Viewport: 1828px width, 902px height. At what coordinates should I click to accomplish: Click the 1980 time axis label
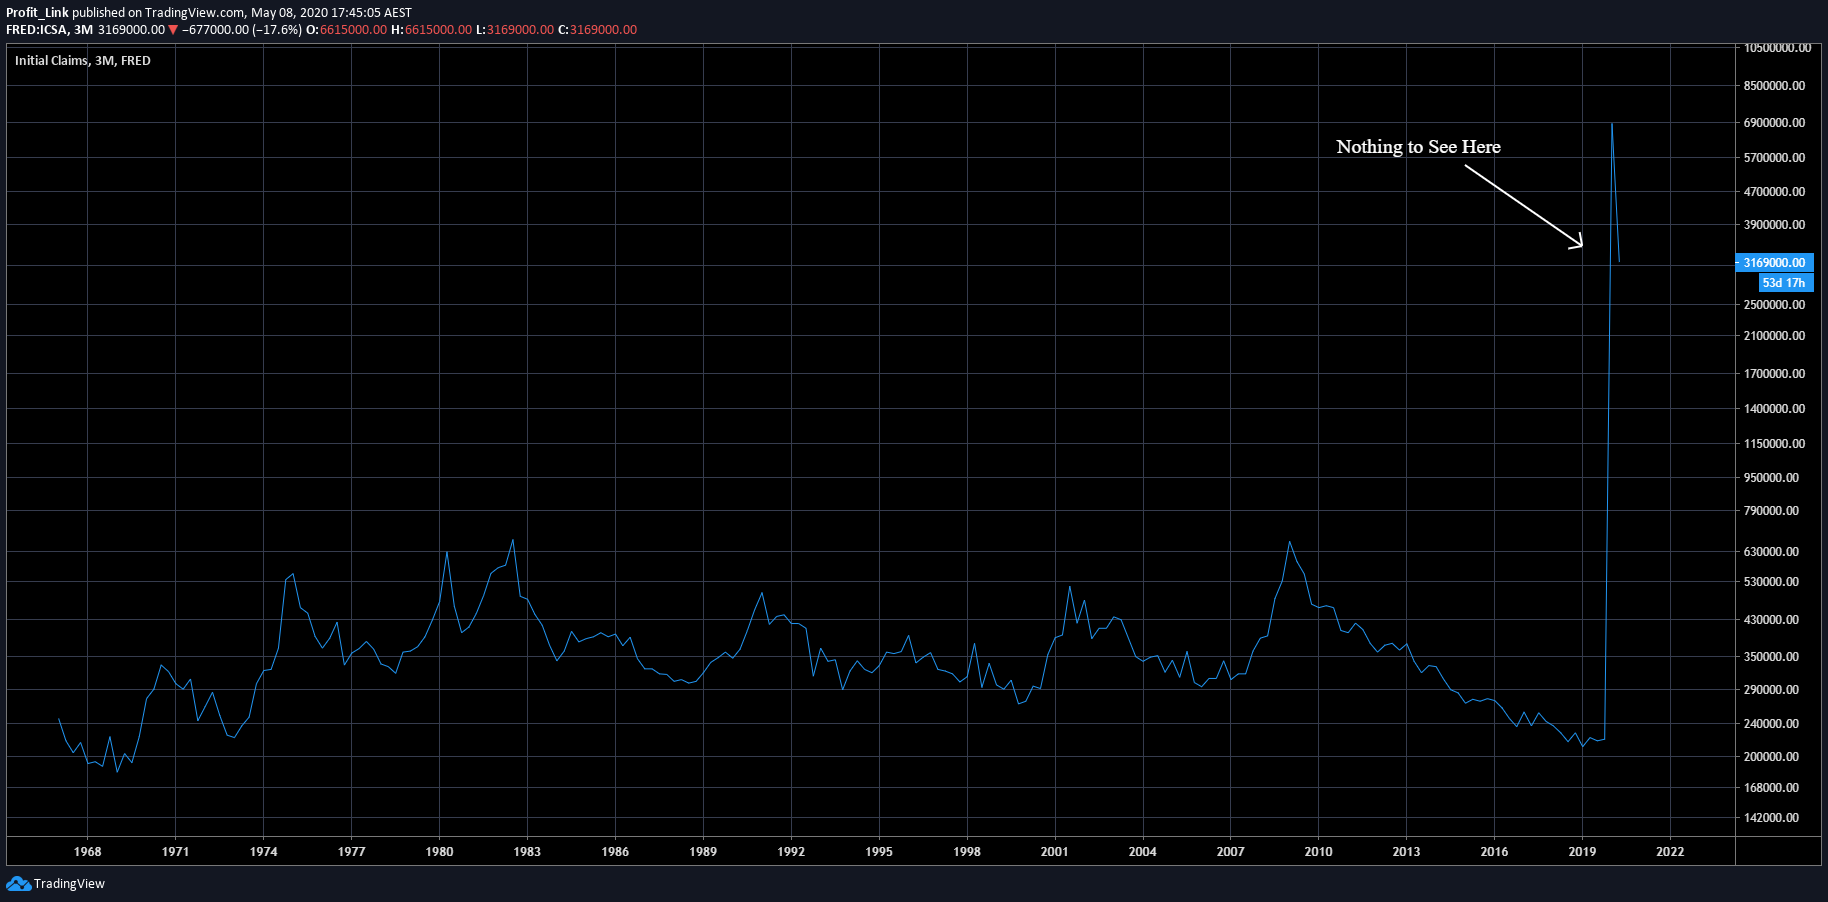pyautogui.click(x=439, y=851)
